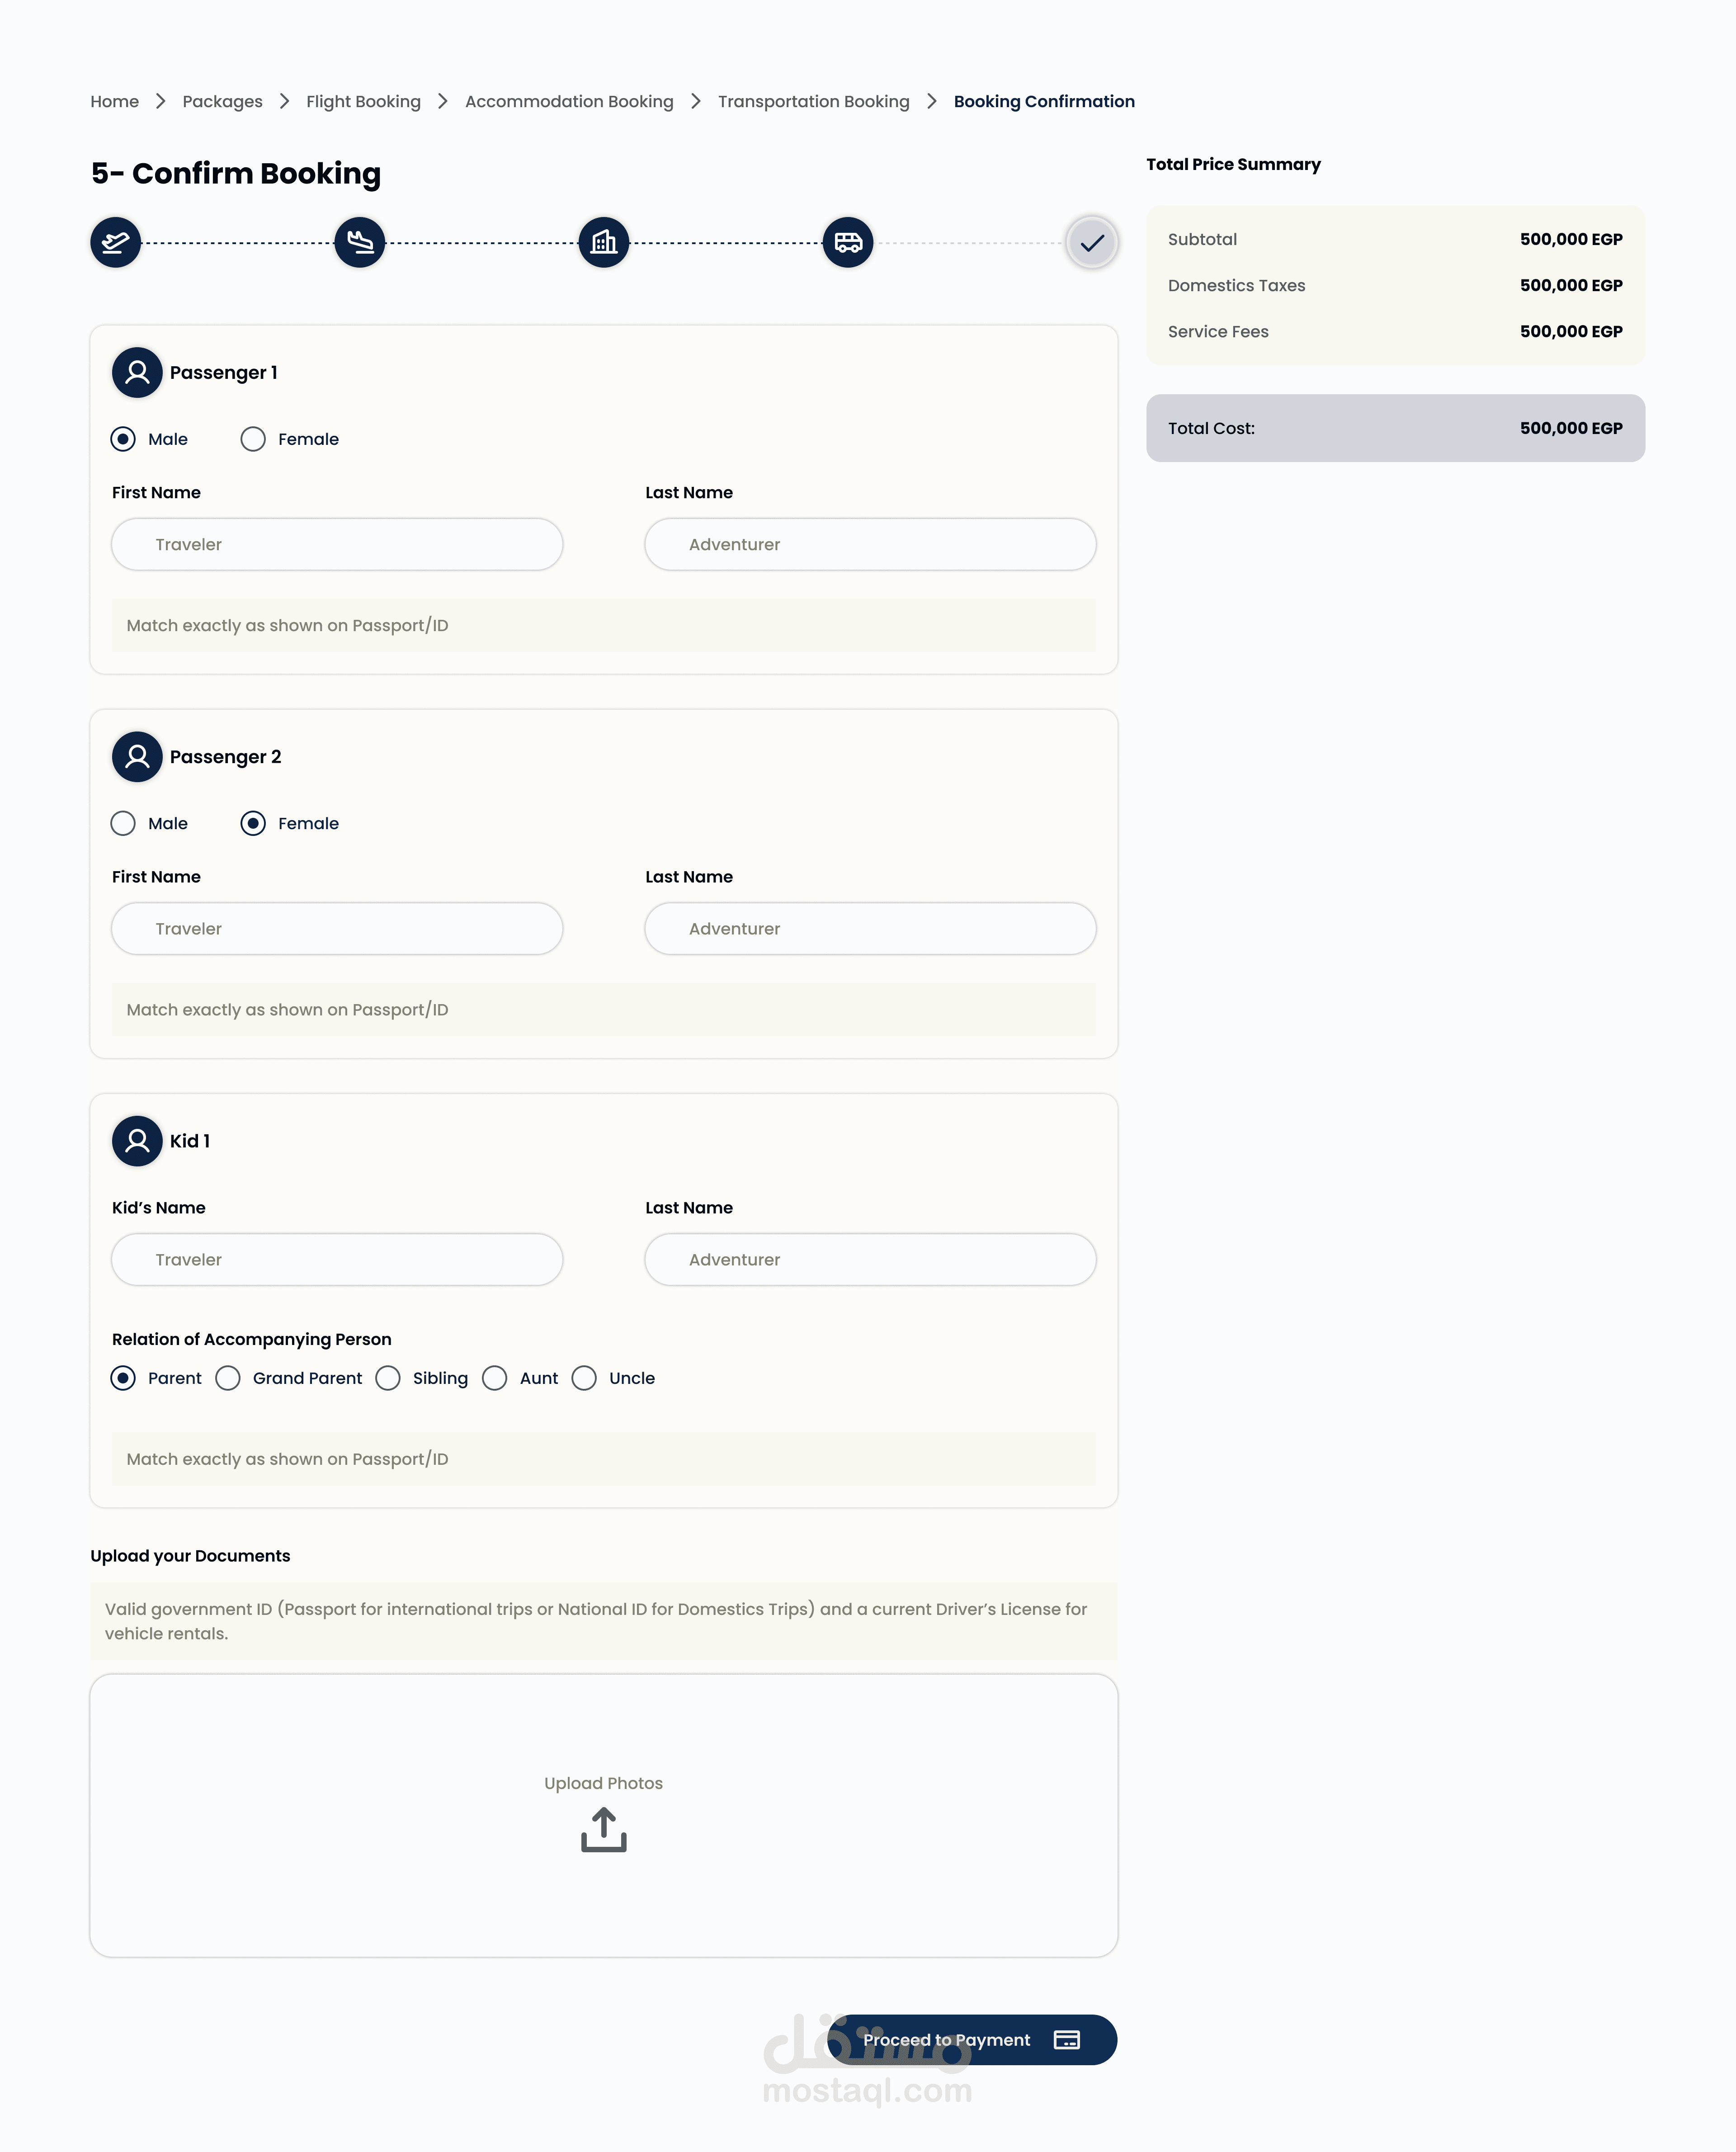Click the Kid 1 avatar icon
The height and width of the screenshot is (2152, 1736).
pos(137,1141)
